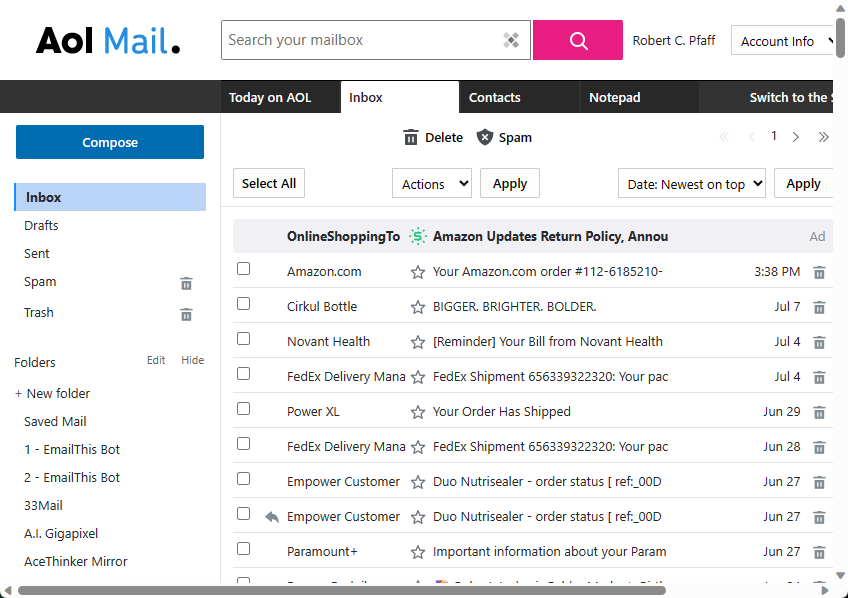Star the Amazon.com email
The width and height of the screenshot is (848, 598).
pyautogui.click(x=417, y=271)
